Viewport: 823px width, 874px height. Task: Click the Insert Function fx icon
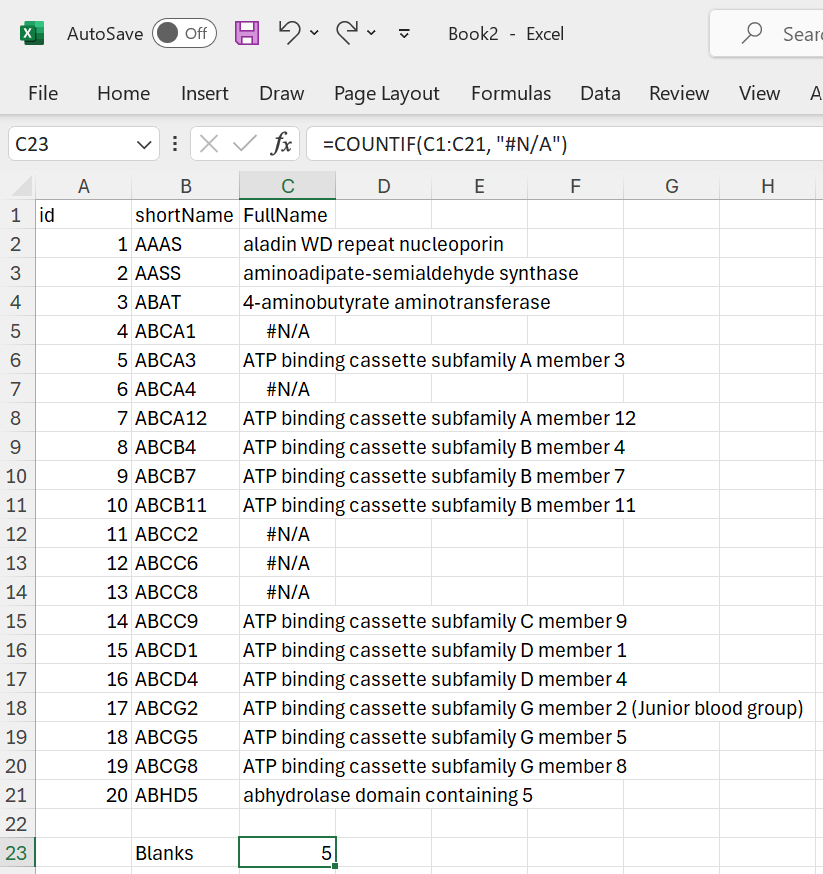[x=282, y=144]
